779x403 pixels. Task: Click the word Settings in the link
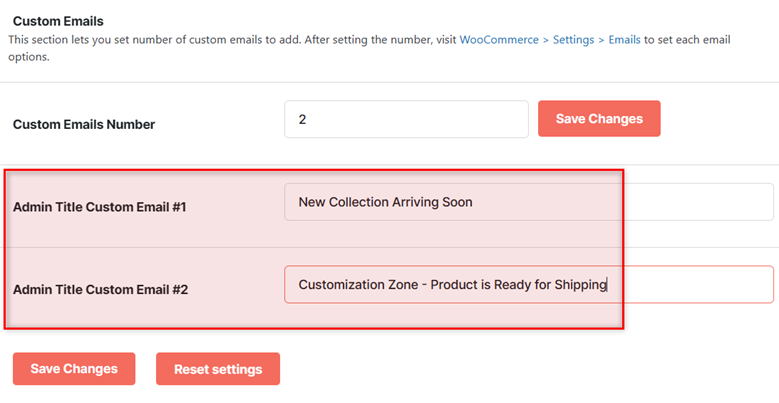coord(573,40)
